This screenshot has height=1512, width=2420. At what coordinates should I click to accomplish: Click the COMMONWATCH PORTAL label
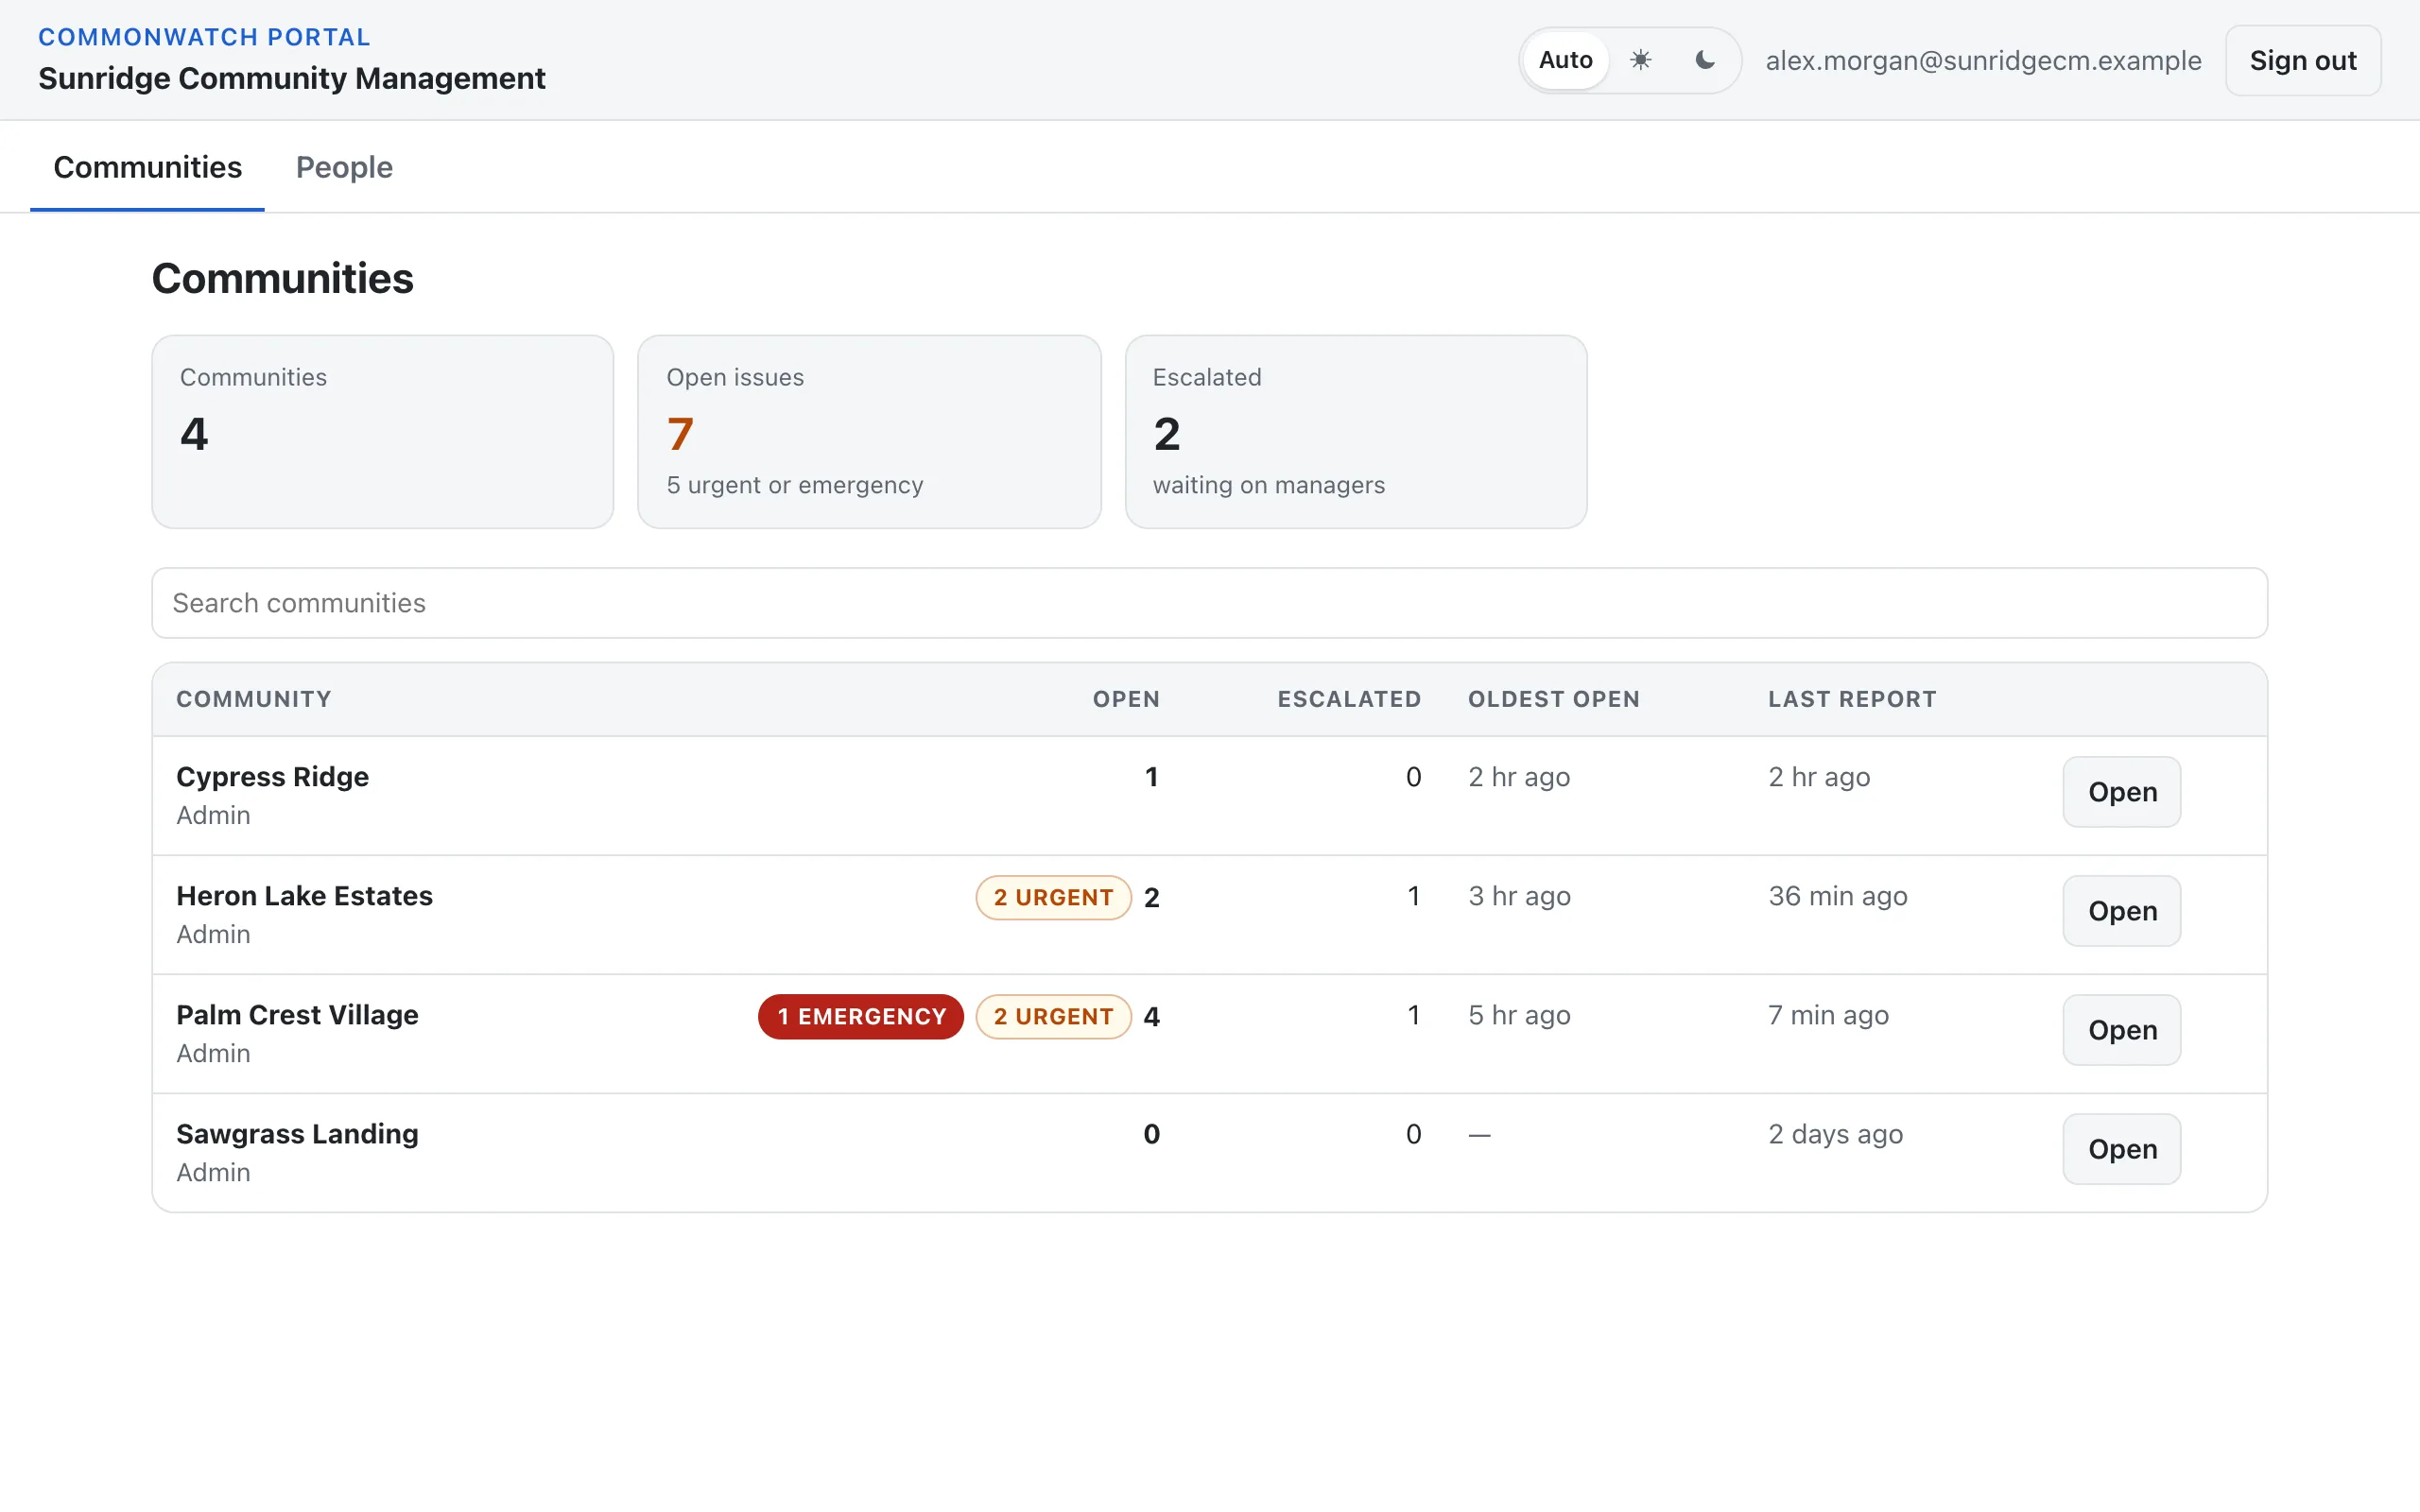coord(204,37)
